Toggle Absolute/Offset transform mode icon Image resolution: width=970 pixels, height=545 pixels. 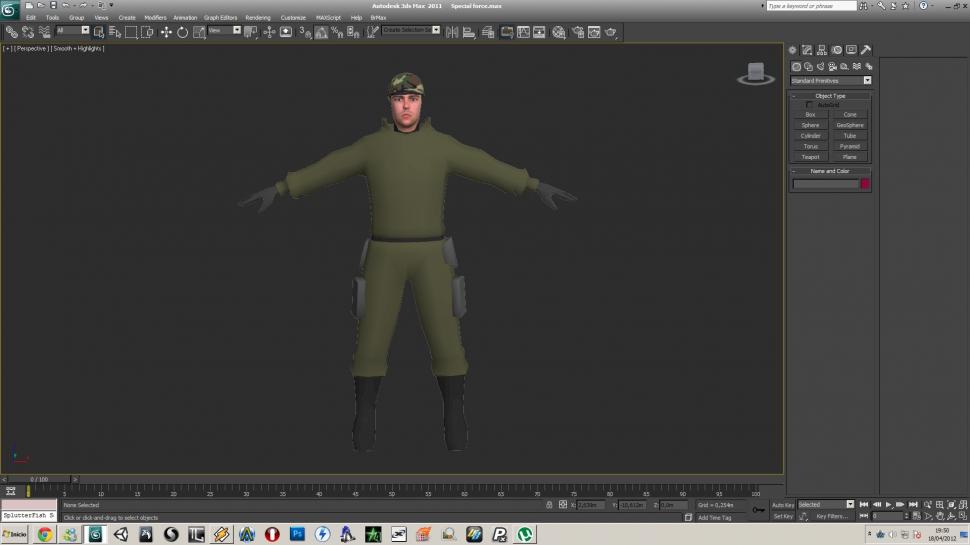tap(563, 505)
